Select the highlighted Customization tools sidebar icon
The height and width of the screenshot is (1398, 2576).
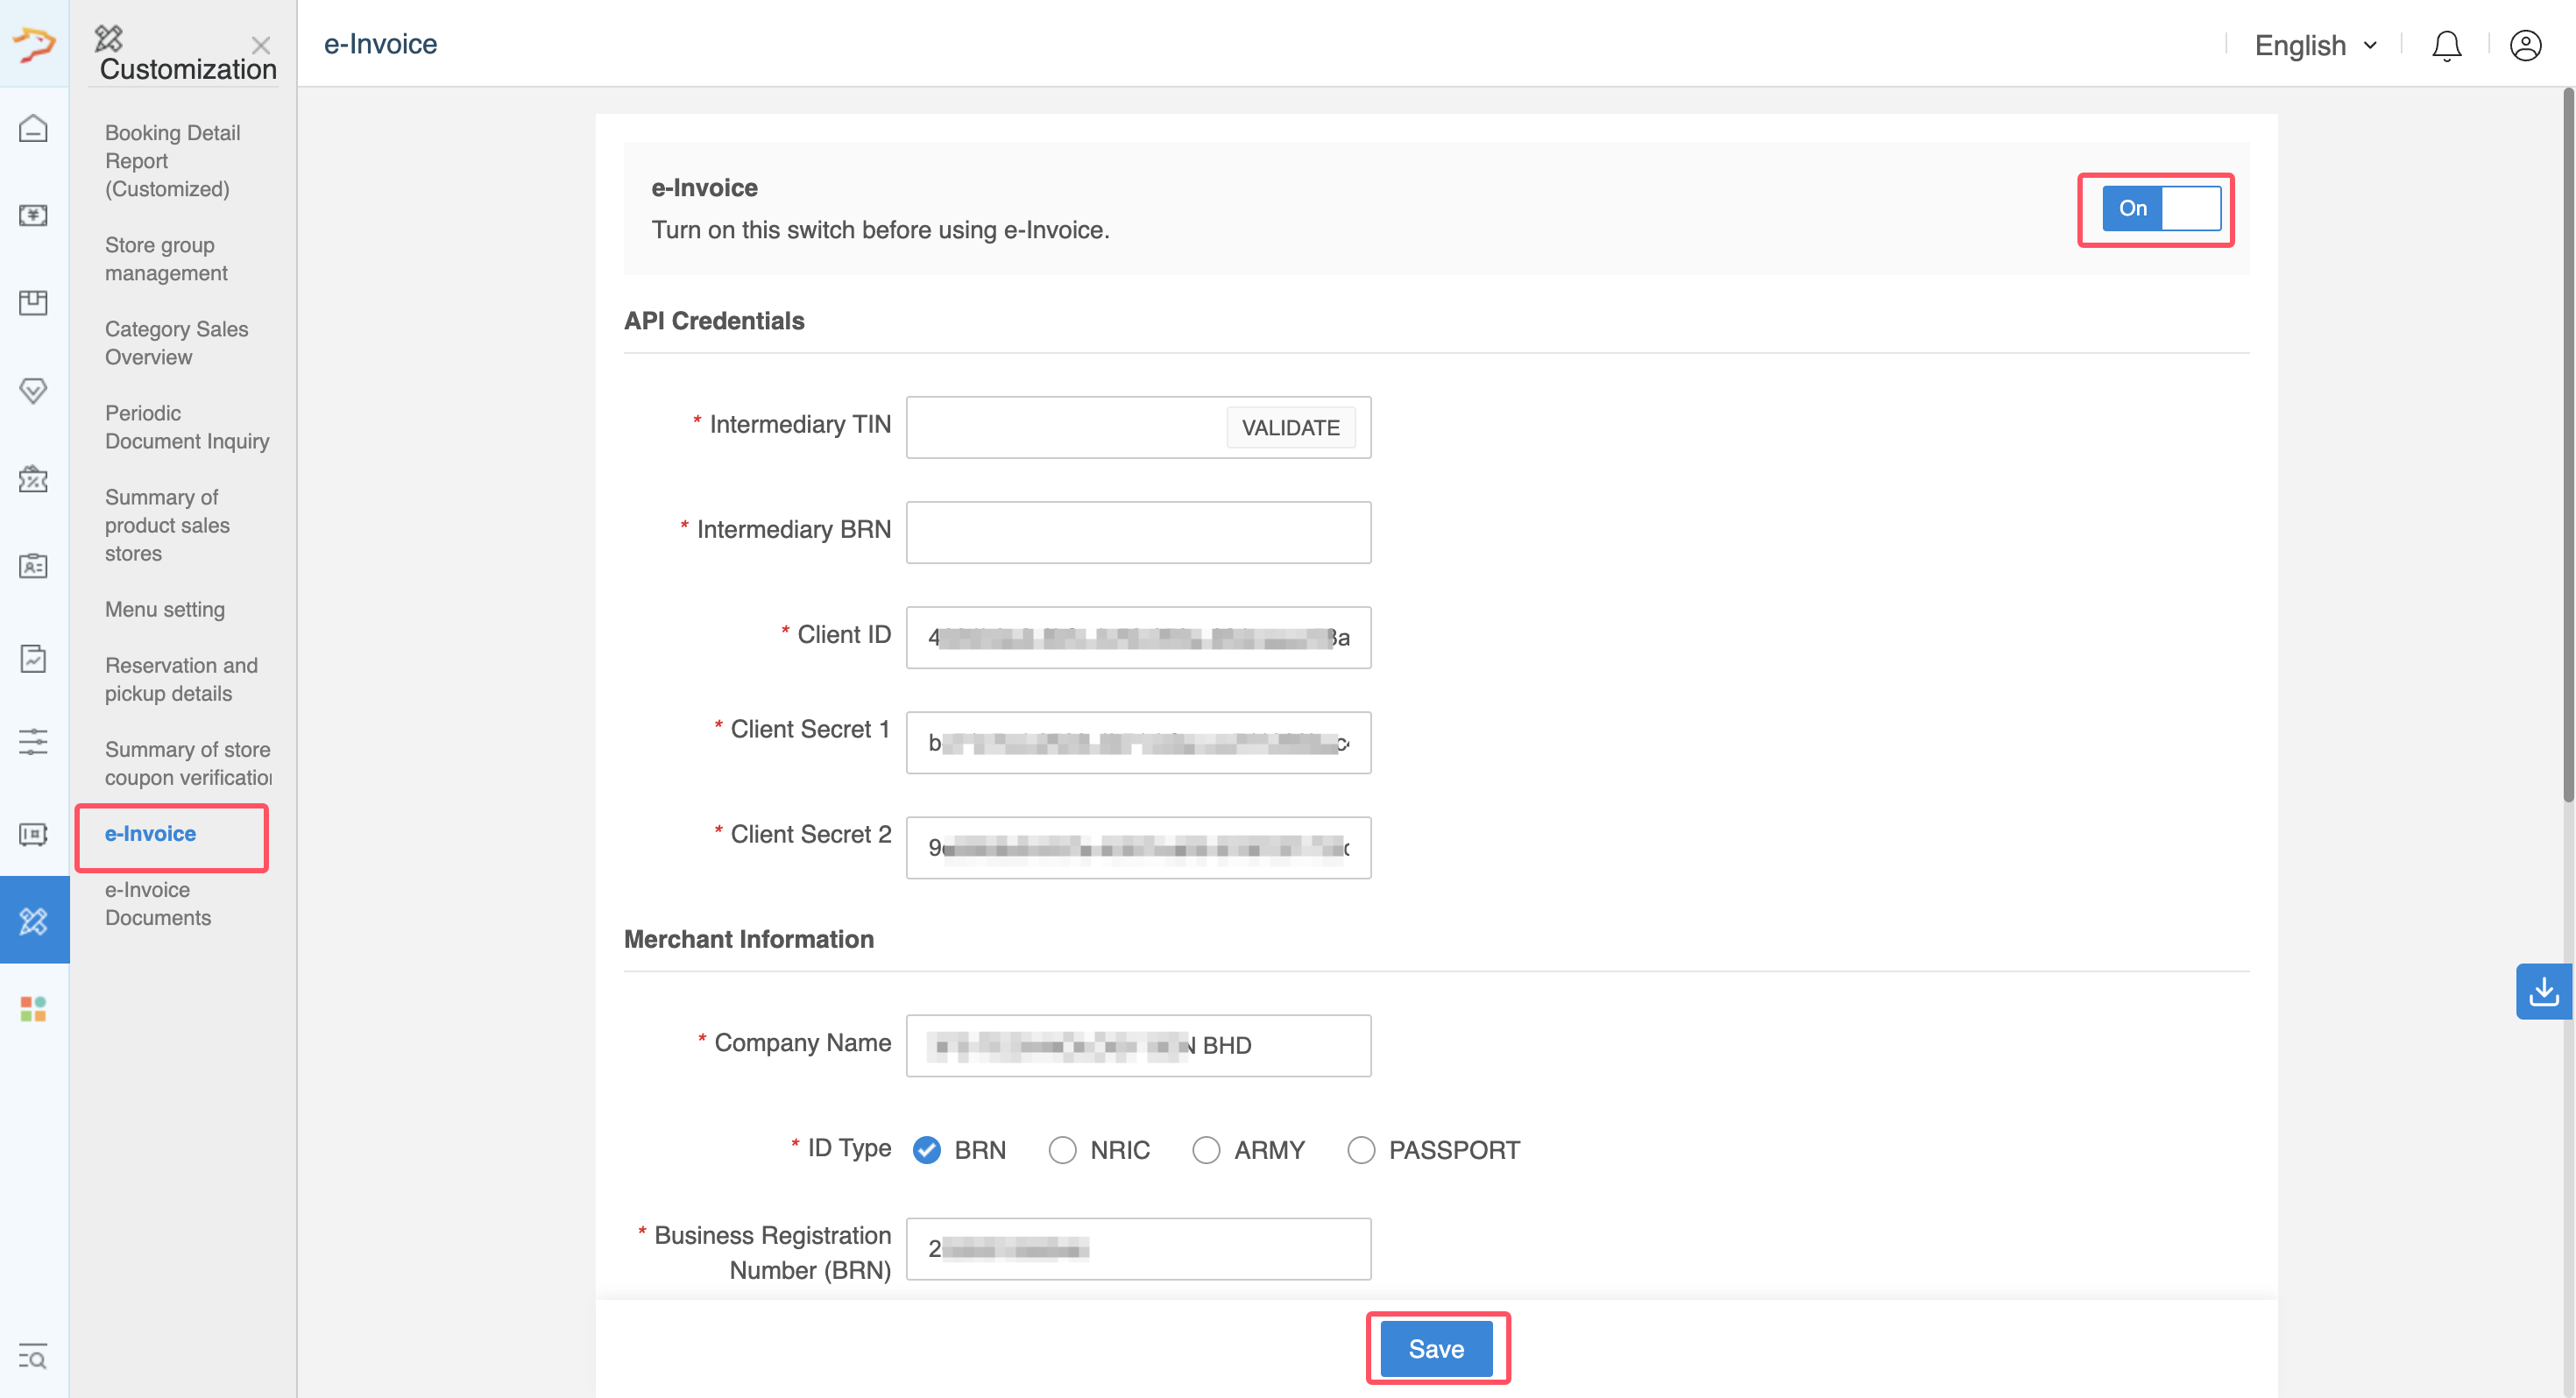tap(34, 920)
